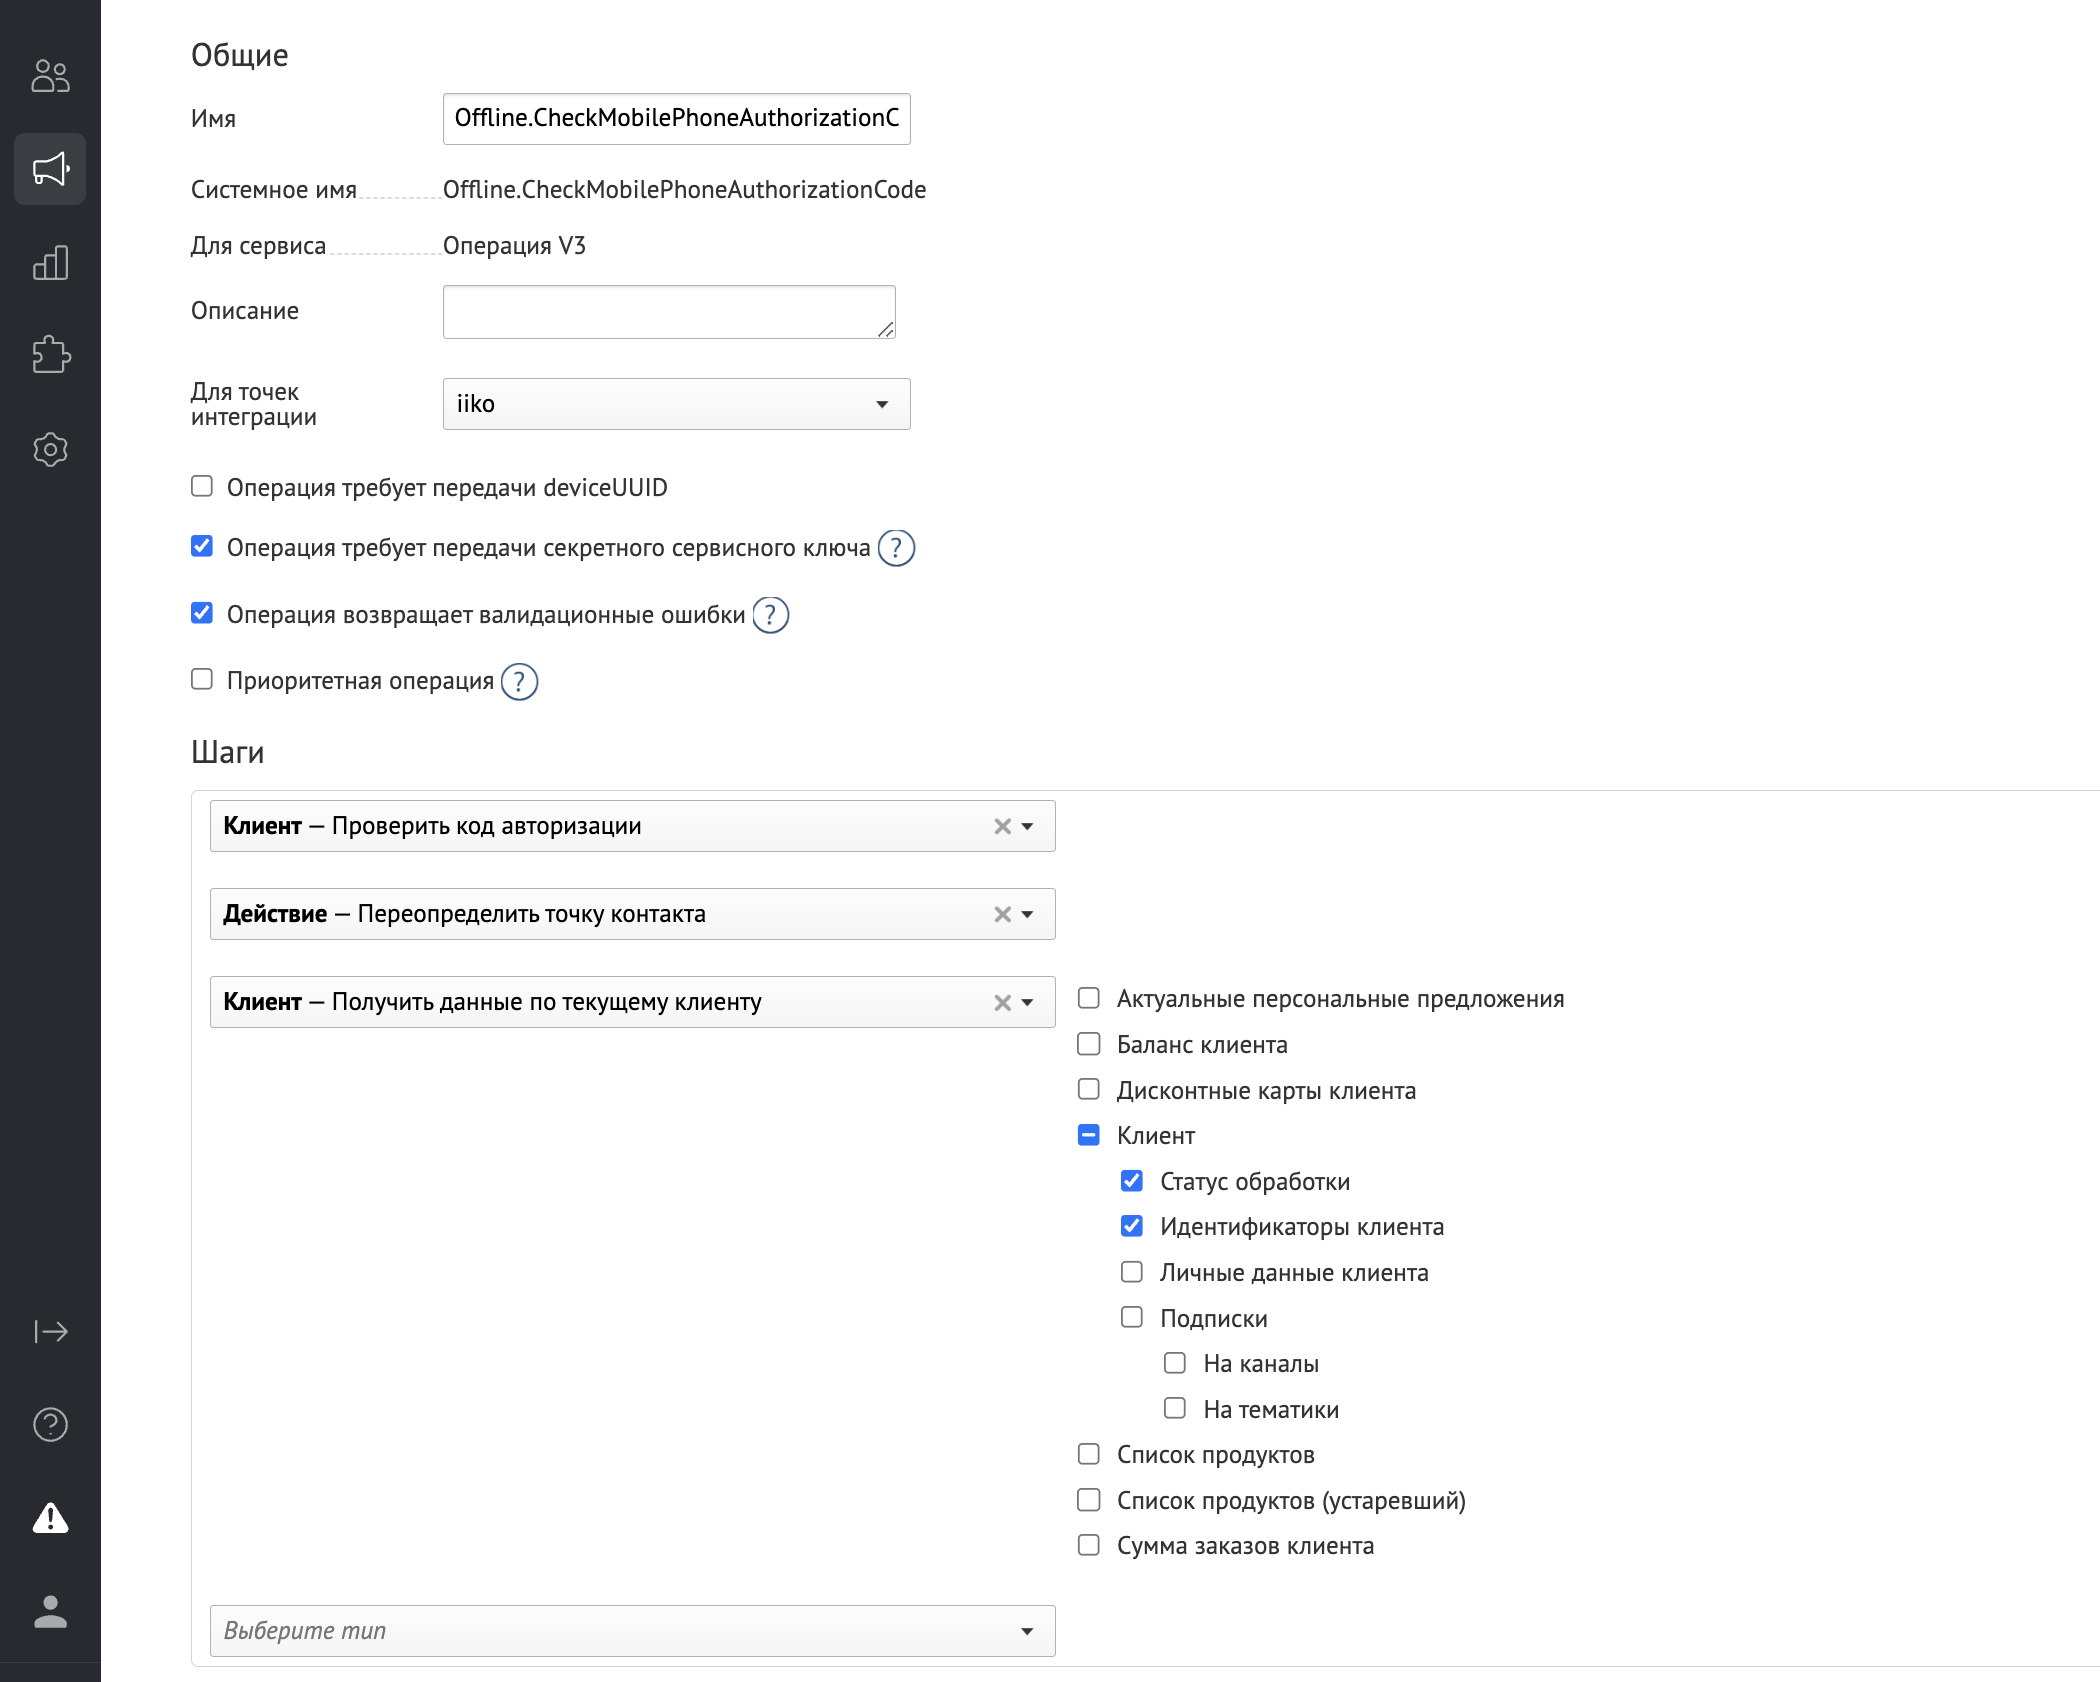Uncheck 'Операция возвращает валидационные ошибки'
Viewport: 2100px width, 1682px height.
(x=202, y=613)
